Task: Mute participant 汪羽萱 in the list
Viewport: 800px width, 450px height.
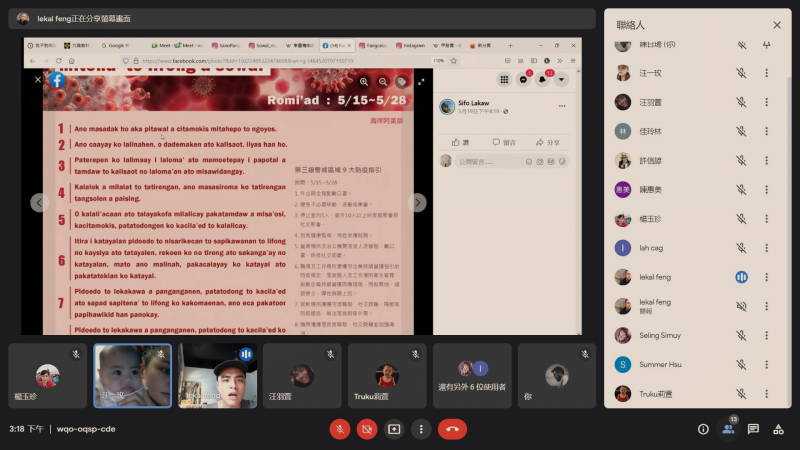Action: 741,102
